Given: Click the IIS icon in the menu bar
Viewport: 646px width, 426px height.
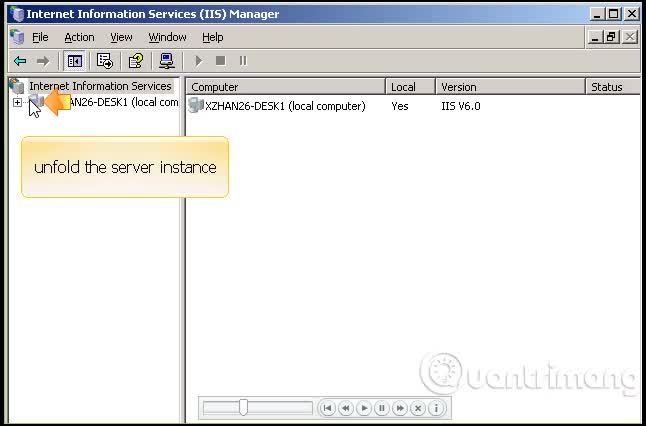Looking at the screenshot, I should coord(17,37).
